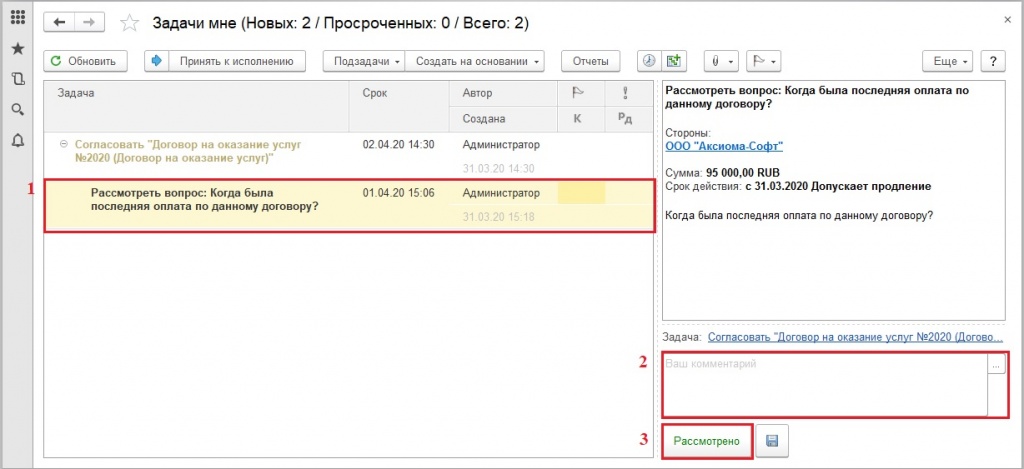
Task: Click the green spreadsheet toolbar icon
Action: (x=675, y=61)
